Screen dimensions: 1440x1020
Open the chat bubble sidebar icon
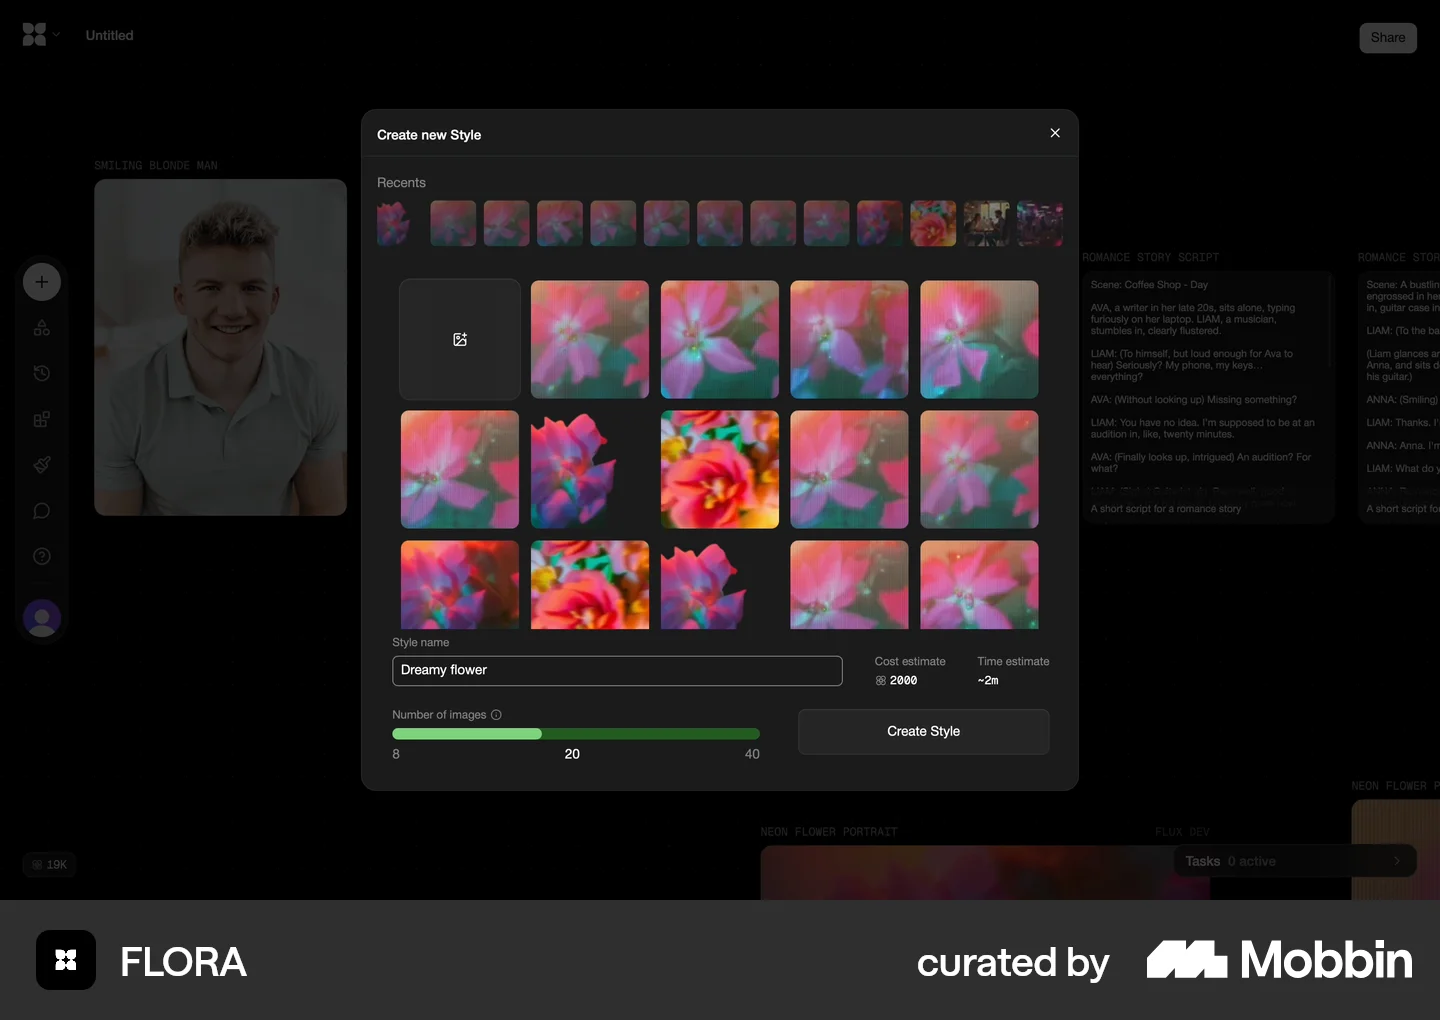[42, 511]
